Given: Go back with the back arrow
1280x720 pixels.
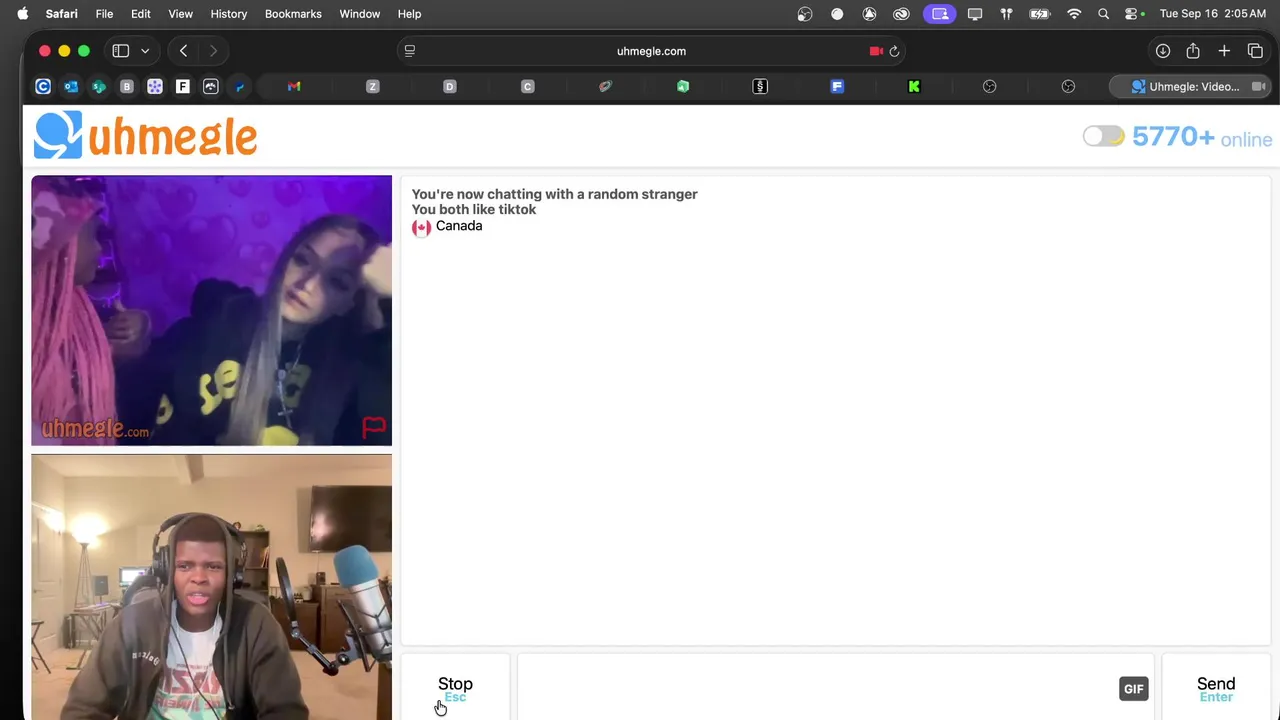Looking at the screenshot, I should pyautogui.click(x=183, y=51).
